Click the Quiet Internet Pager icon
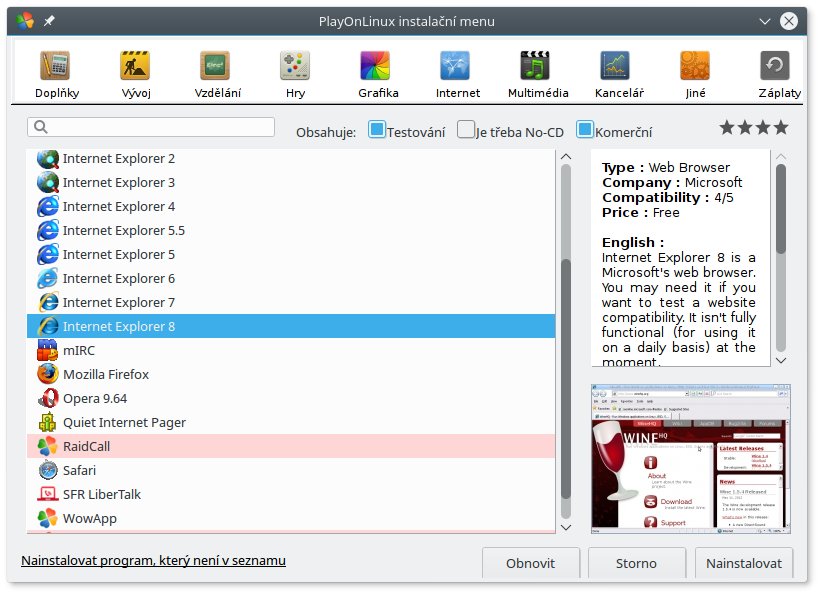 (x=48, y=422)
